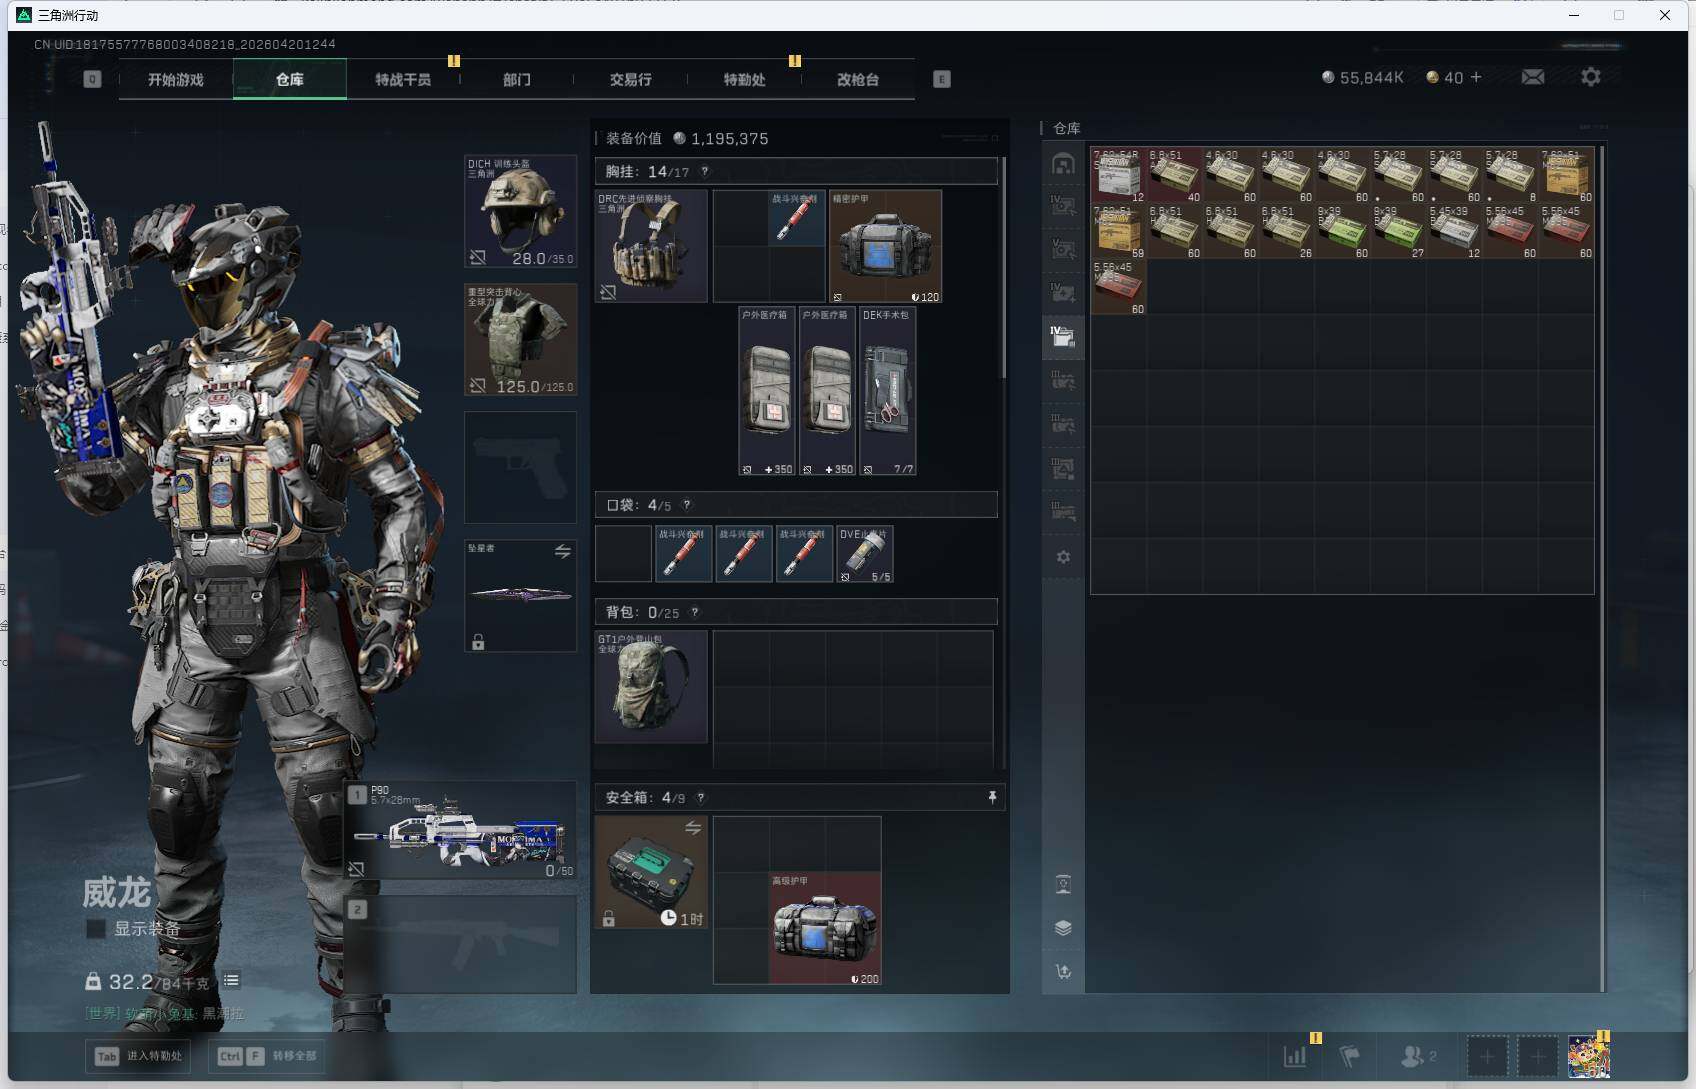Select the 高级护甲 repair bag in safe box
The width and height of the screenshot is (1696, 1089).
(825, 929)
